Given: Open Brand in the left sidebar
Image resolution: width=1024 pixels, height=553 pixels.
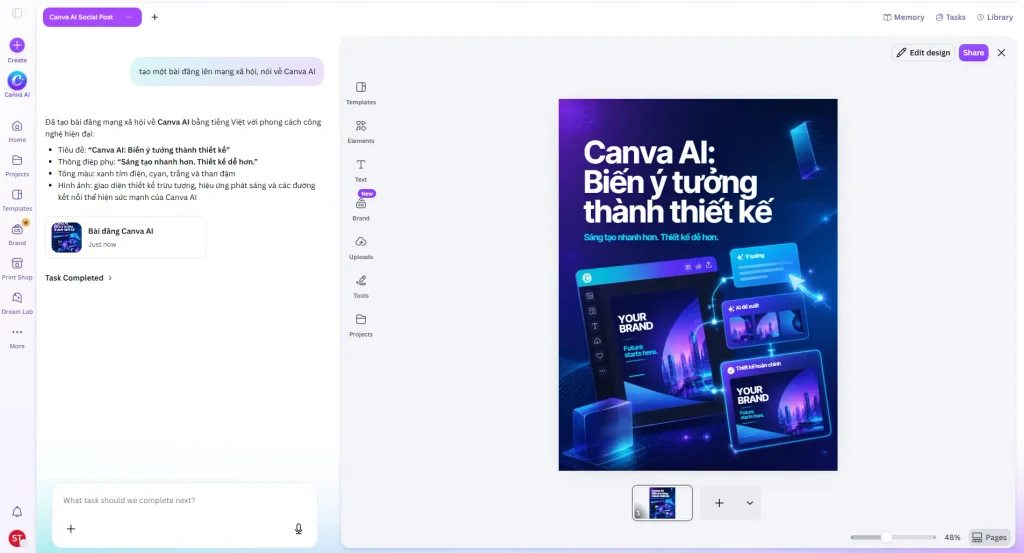Looking at the screenshot, I should click(17, 234).
